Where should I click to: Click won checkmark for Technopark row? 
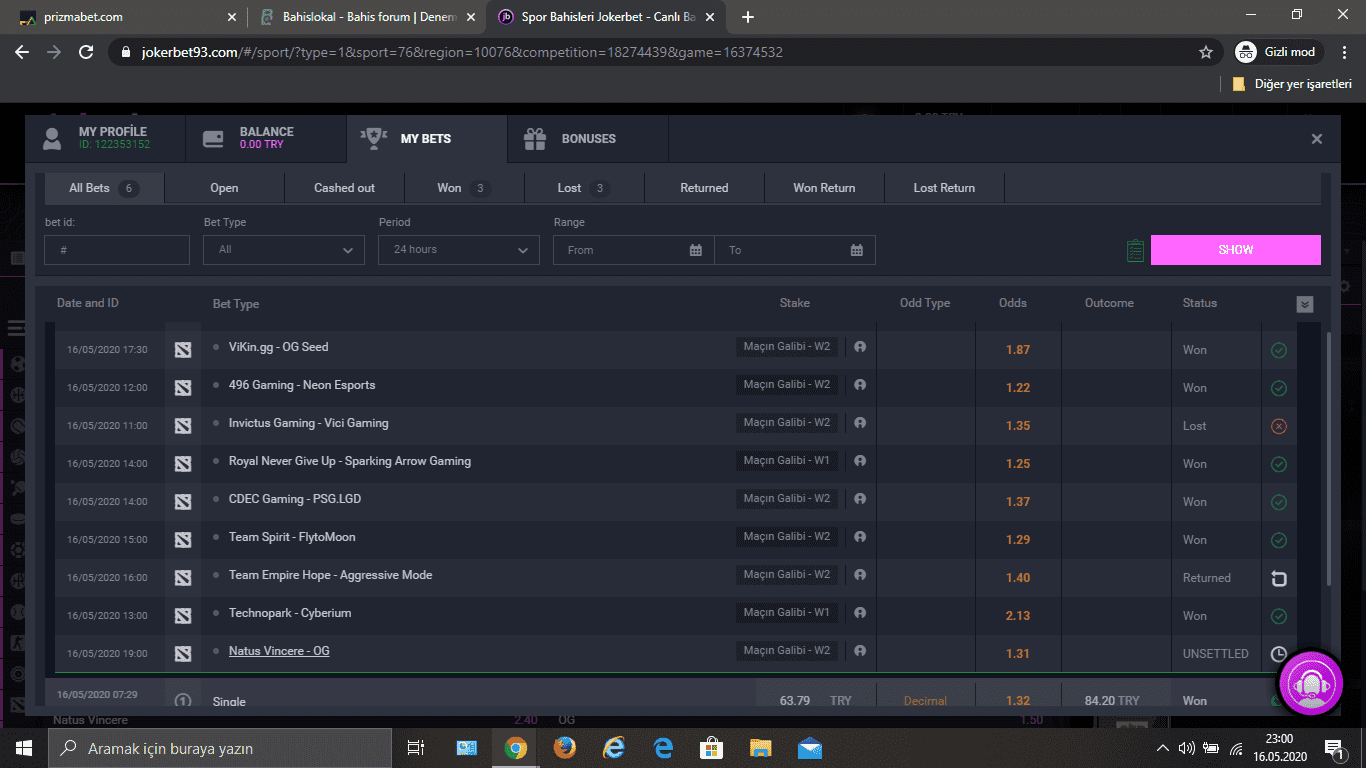(x=1278, y=616)
